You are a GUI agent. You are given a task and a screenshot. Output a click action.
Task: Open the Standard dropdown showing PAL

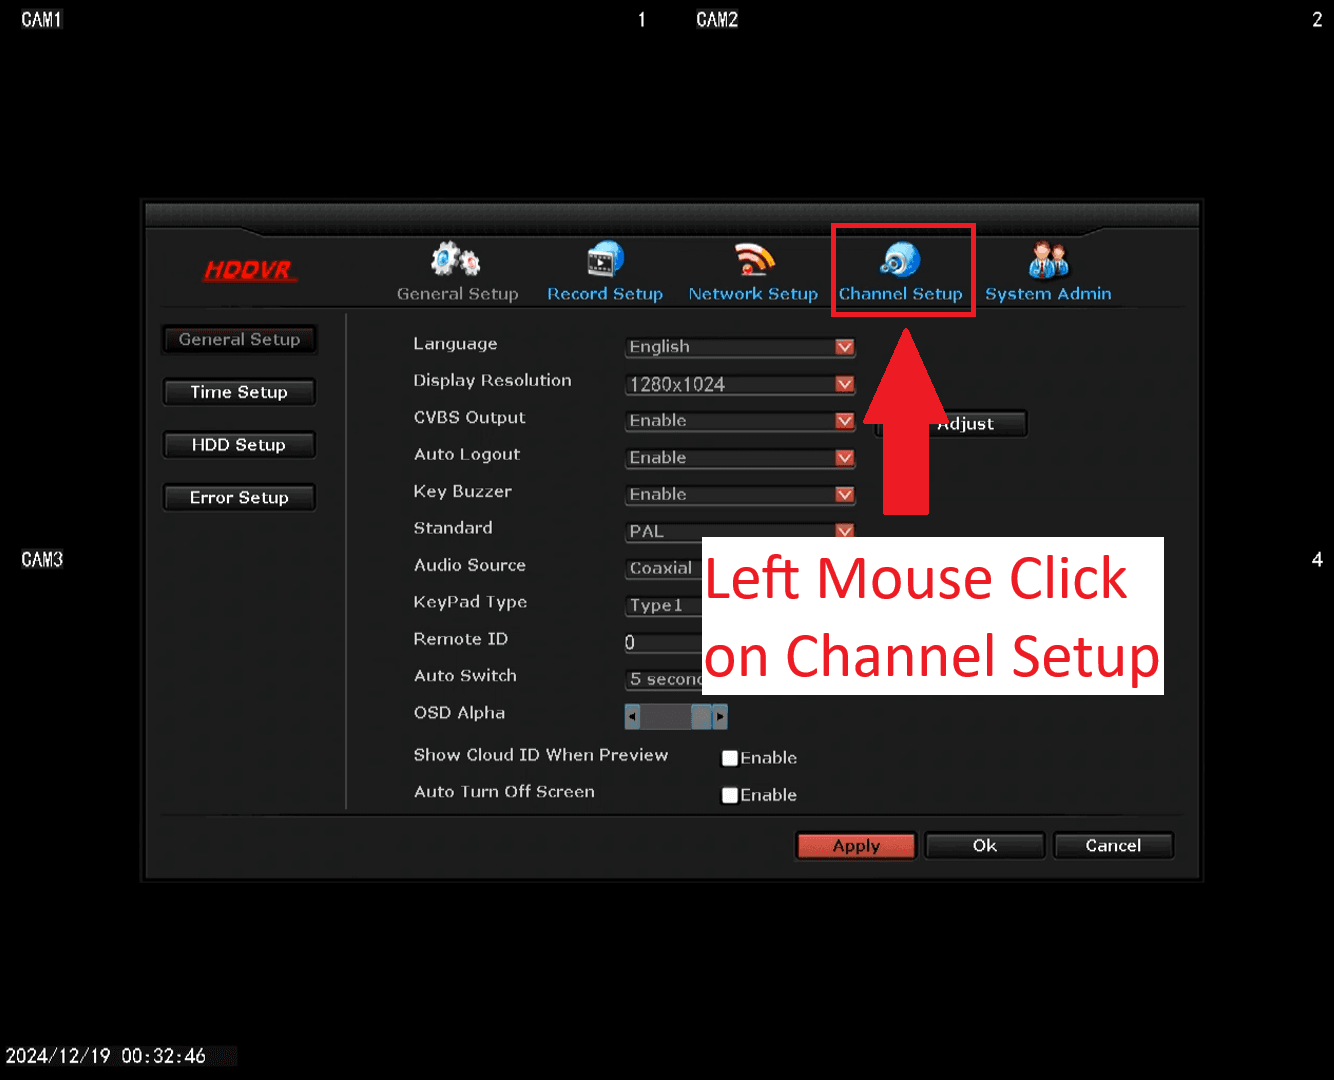(x=740, y=531)
